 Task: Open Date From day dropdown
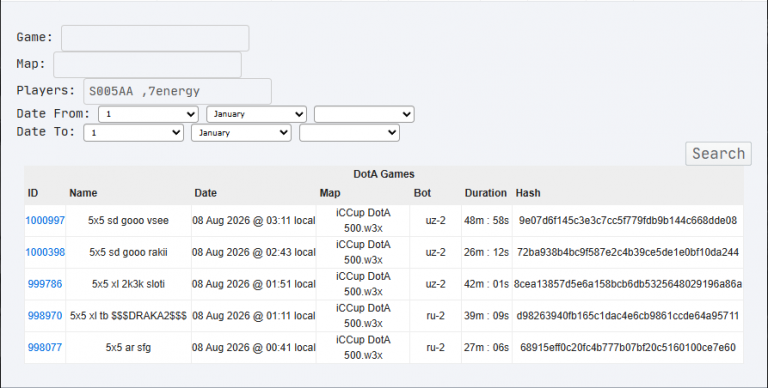148,114
